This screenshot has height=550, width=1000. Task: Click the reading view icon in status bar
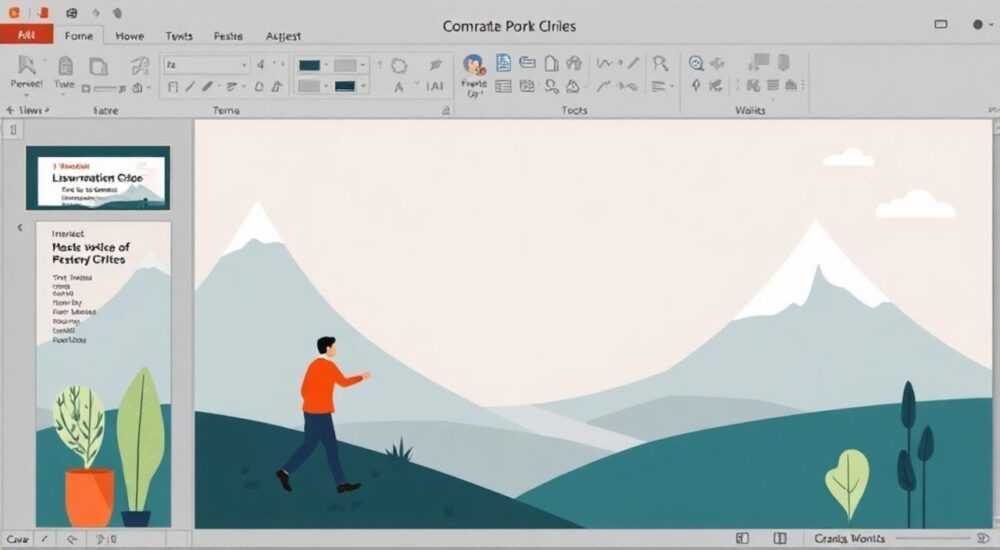[x=779, y=539]
